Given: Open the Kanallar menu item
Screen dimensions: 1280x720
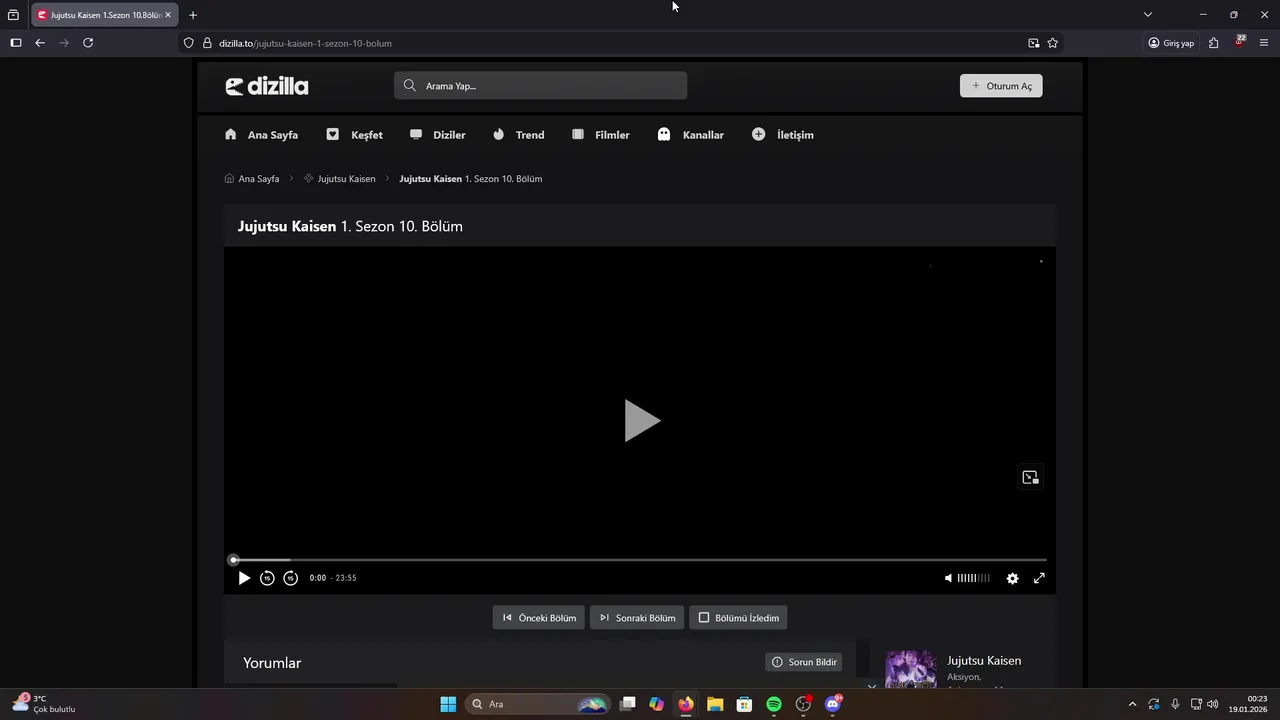Looking at the screenshot, I should (x=690, y=135).
